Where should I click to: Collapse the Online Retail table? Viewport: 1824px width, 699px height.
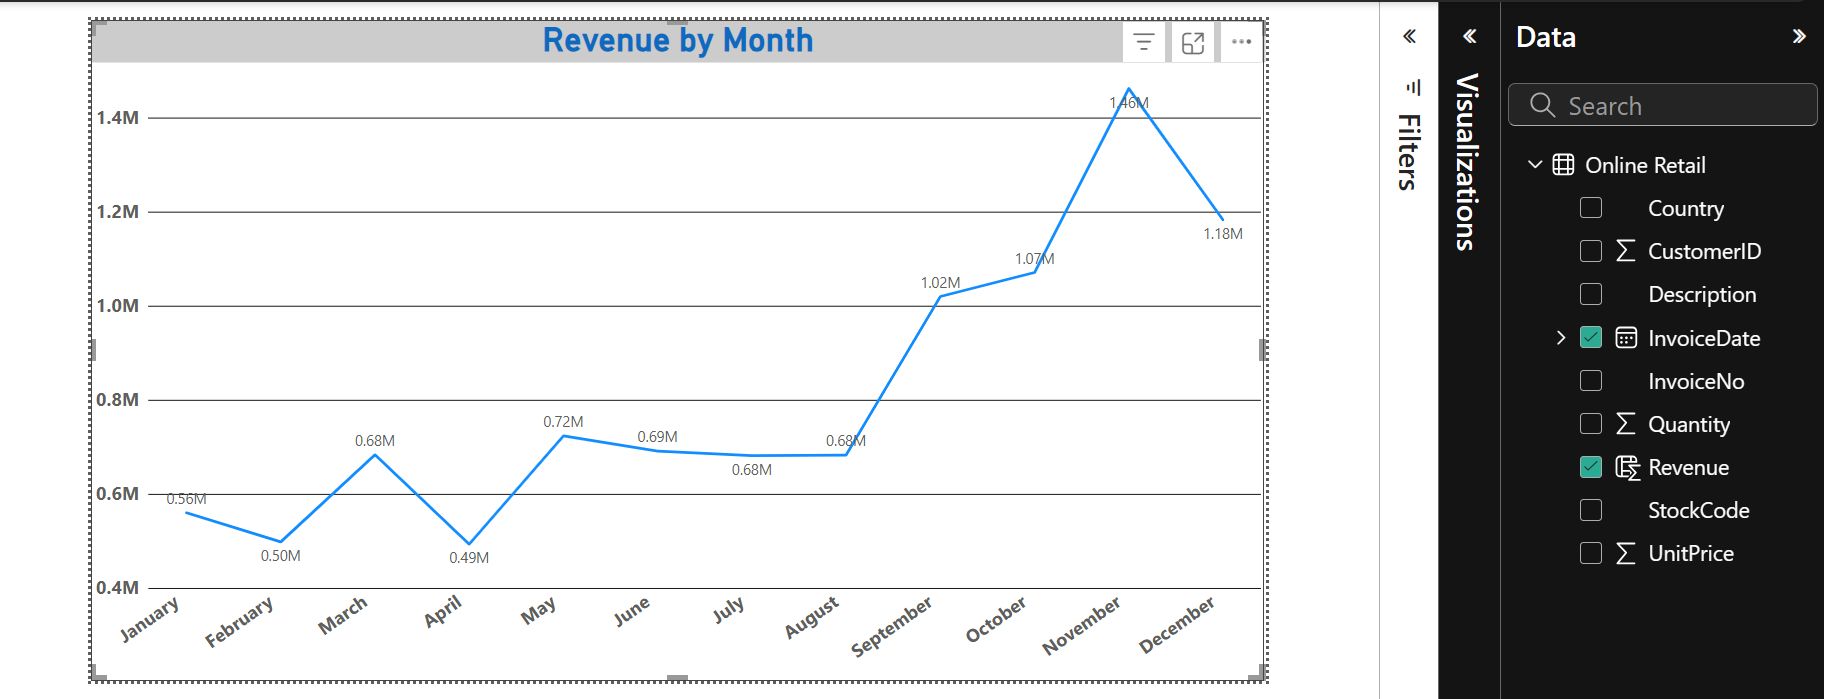click(1535, 164)
